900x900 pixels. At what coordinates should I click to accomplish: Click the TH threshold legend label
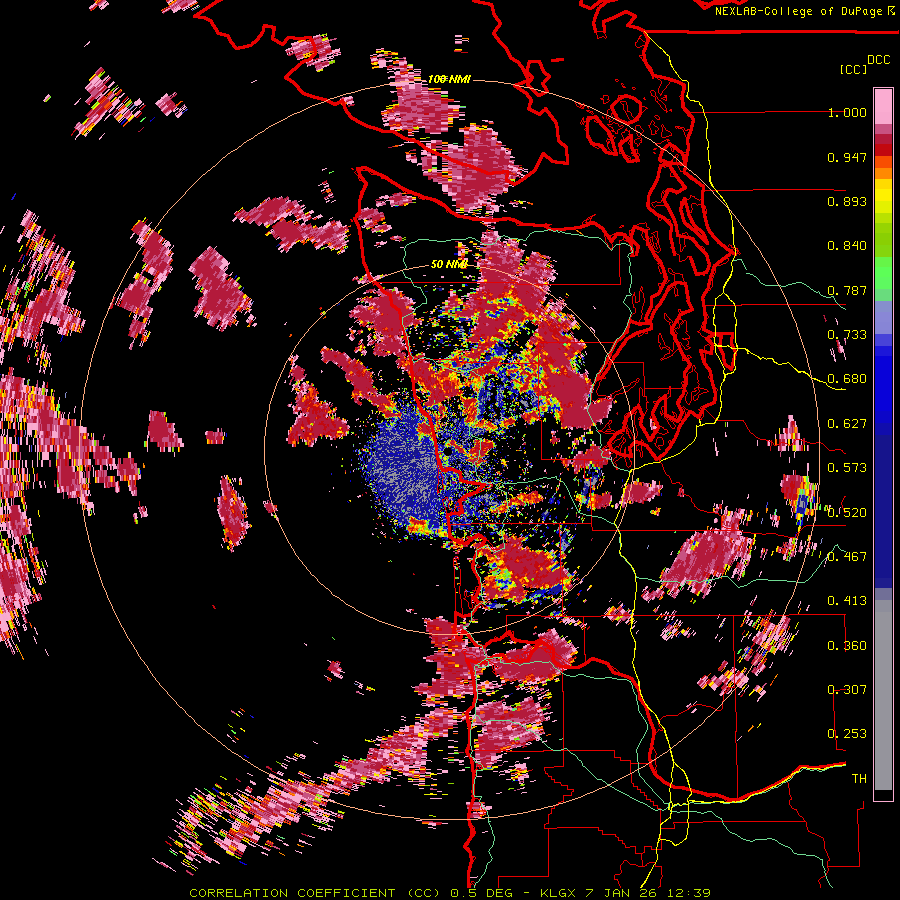[x=859, y=778]
